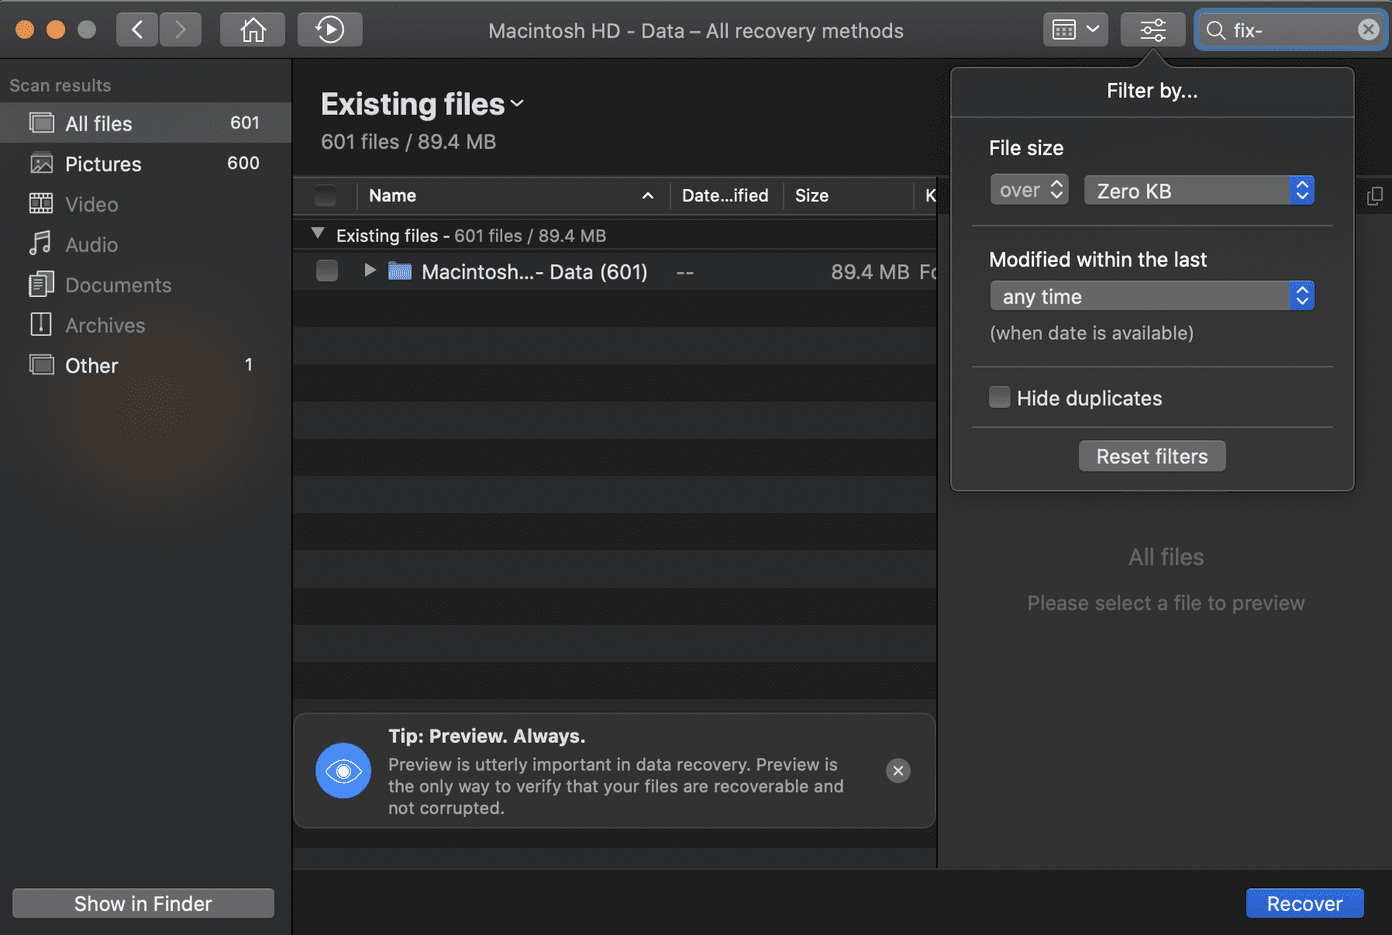
Task: Click the Other sidebar icon
Action: point(41,364)
